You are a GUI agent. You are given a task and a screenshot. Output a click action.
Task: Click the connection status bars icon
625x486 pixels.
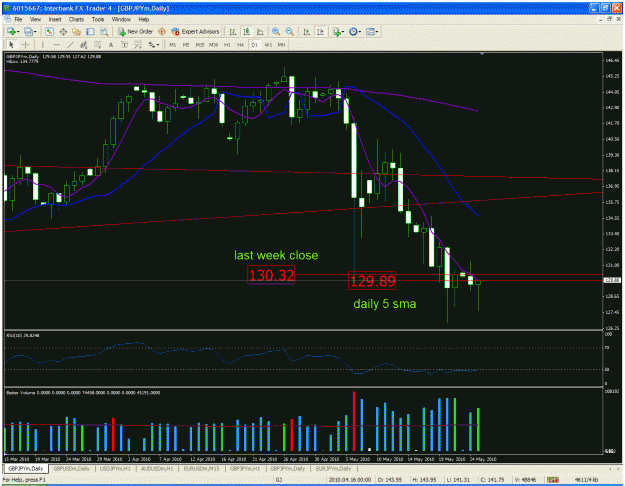pyautogui.click(x=552, y=480)
